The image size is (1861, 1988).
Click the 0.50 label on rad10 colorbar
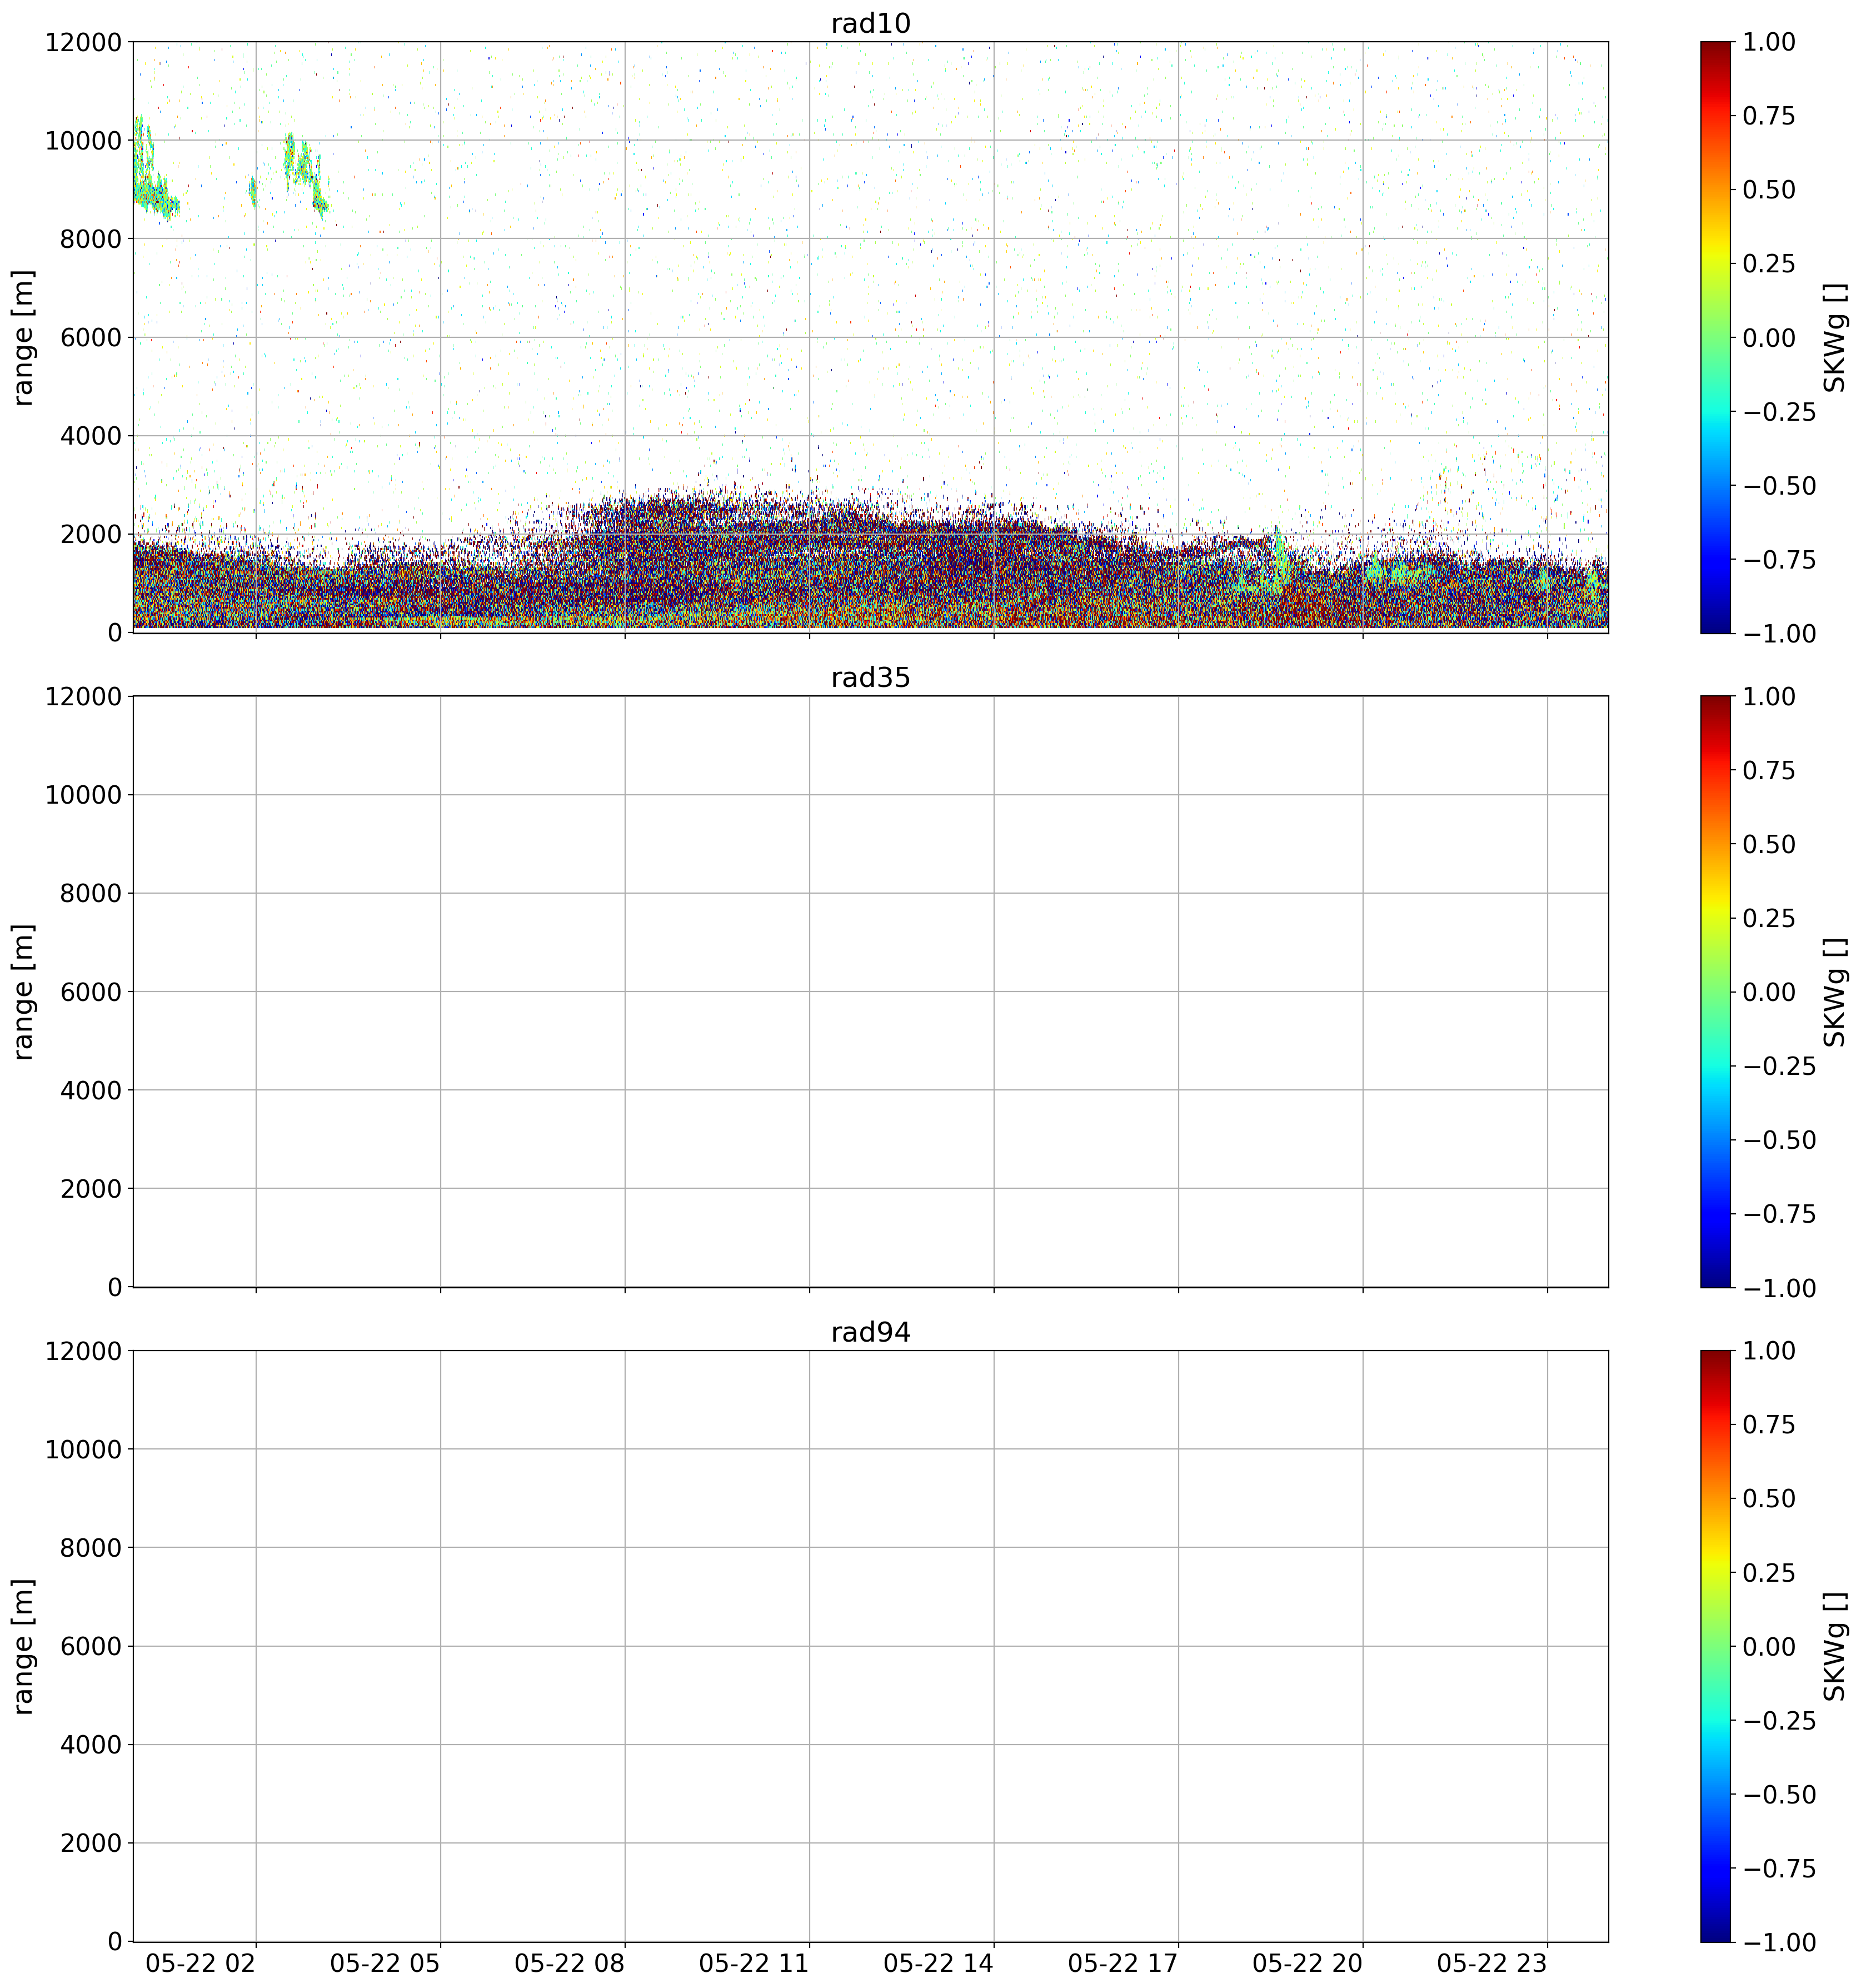(1769, 190)
